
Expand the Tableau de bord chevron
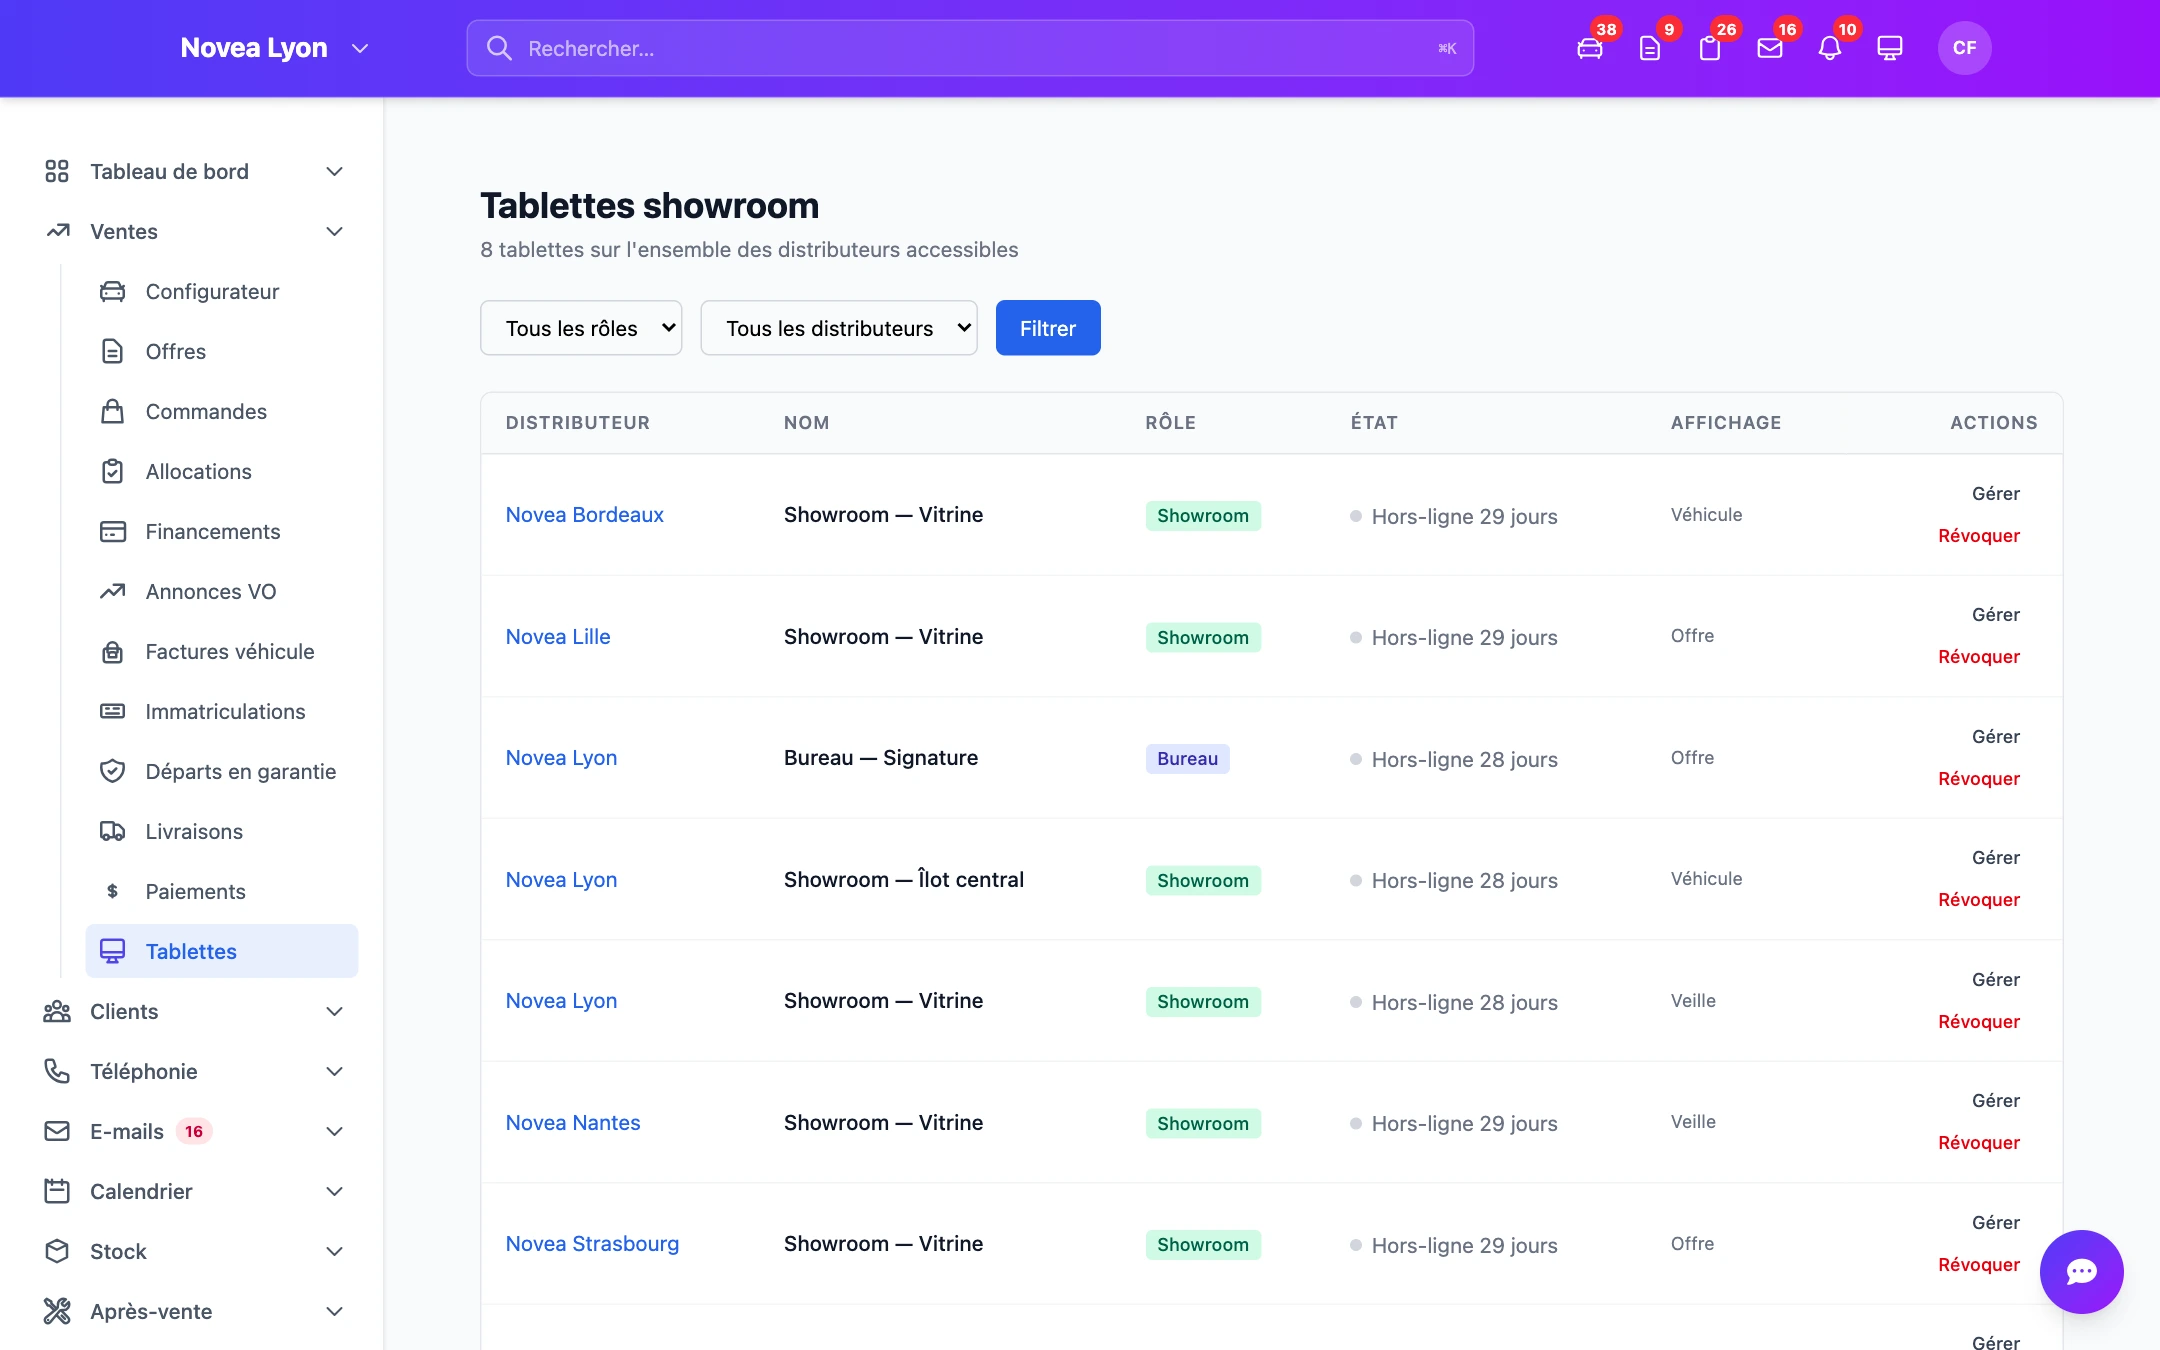click(335, 171)
